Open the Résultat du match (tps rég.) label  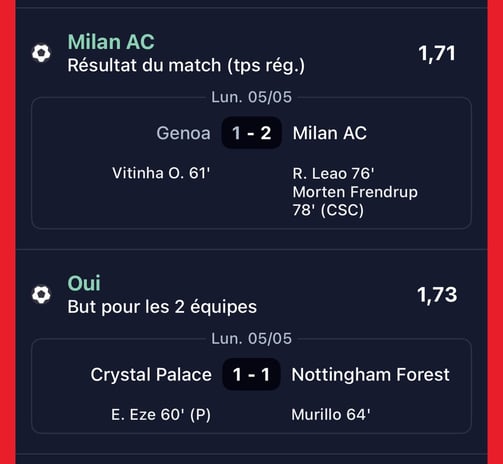pos(186,65)
